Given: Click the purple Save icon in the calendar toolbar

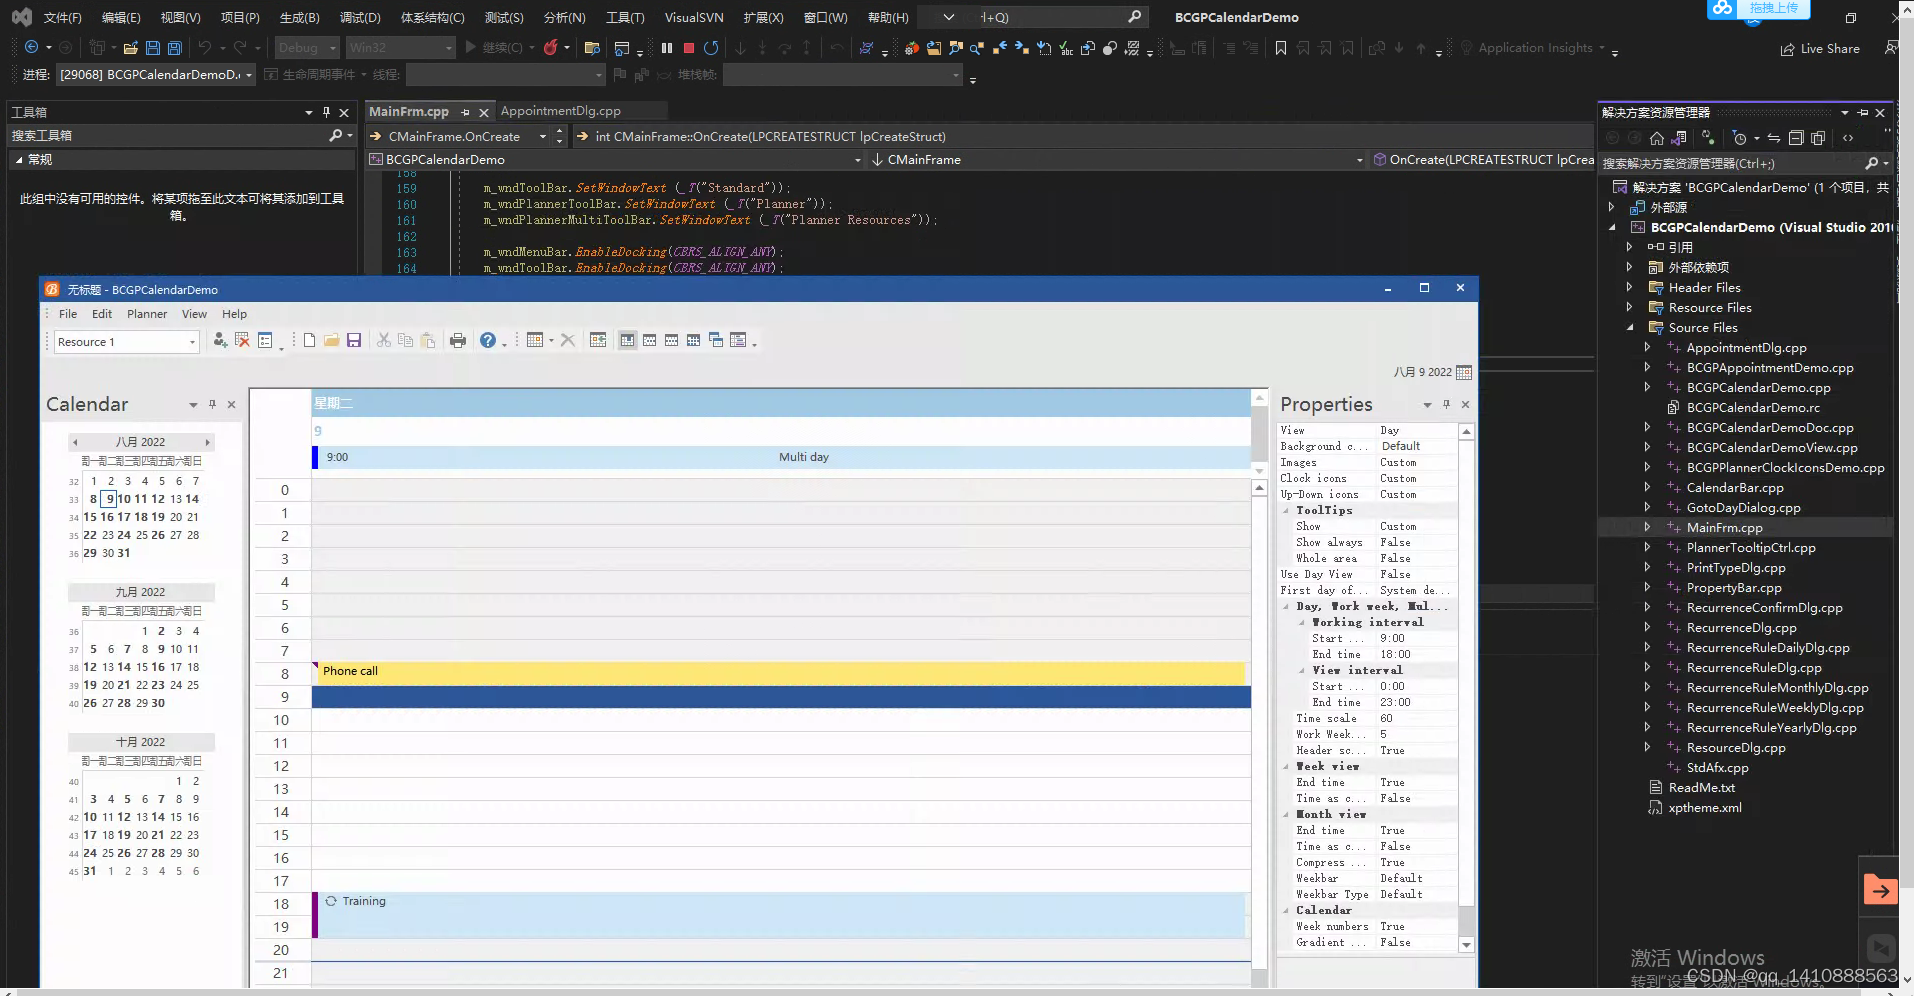Looking at the screenshot, I should 354,341.
